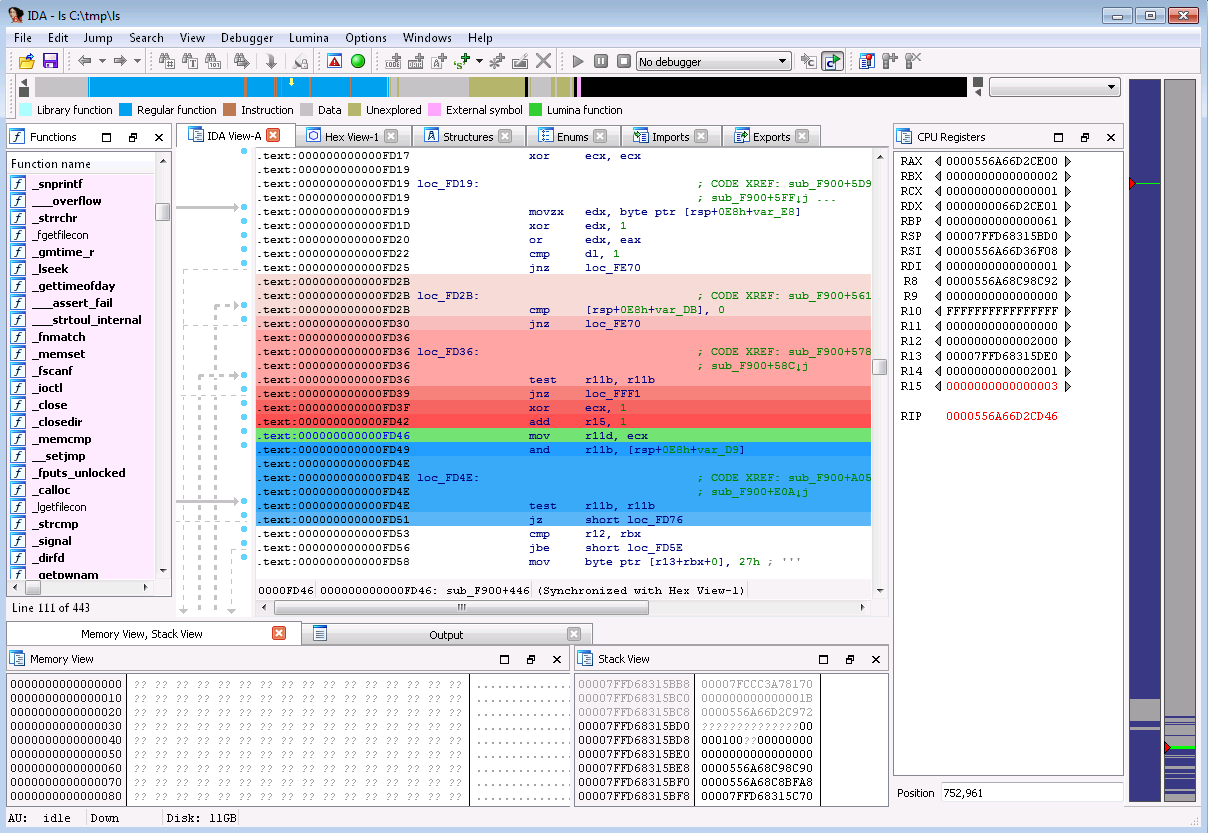Open the empty navigation band combo box
The width and height of the screenshot is (1208, 833).
click(1054, 88)
